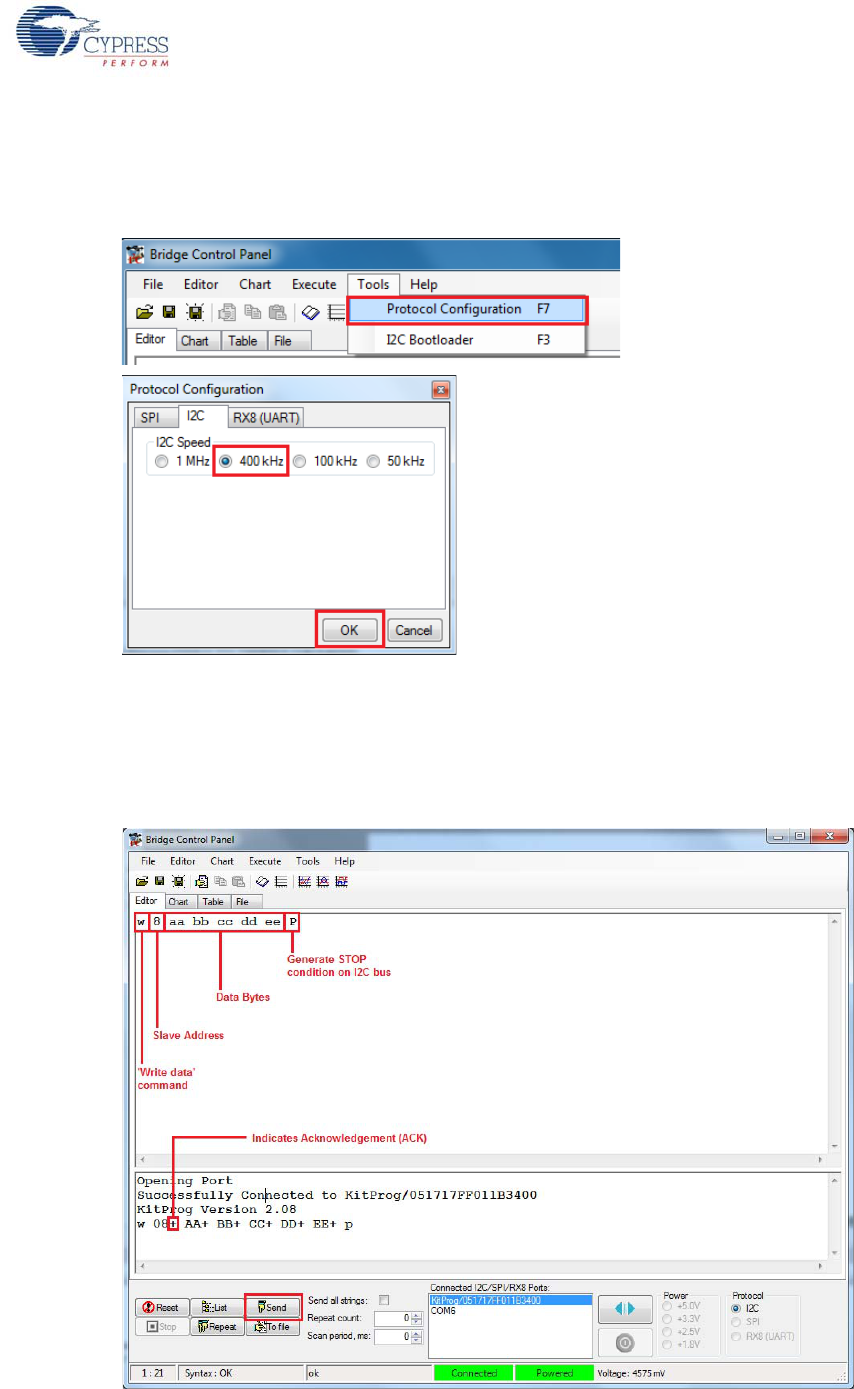Screen dimensions: 854x1389
Task: Open the Execute menu in the Tools-menu-open window
Action: point(314,284)
